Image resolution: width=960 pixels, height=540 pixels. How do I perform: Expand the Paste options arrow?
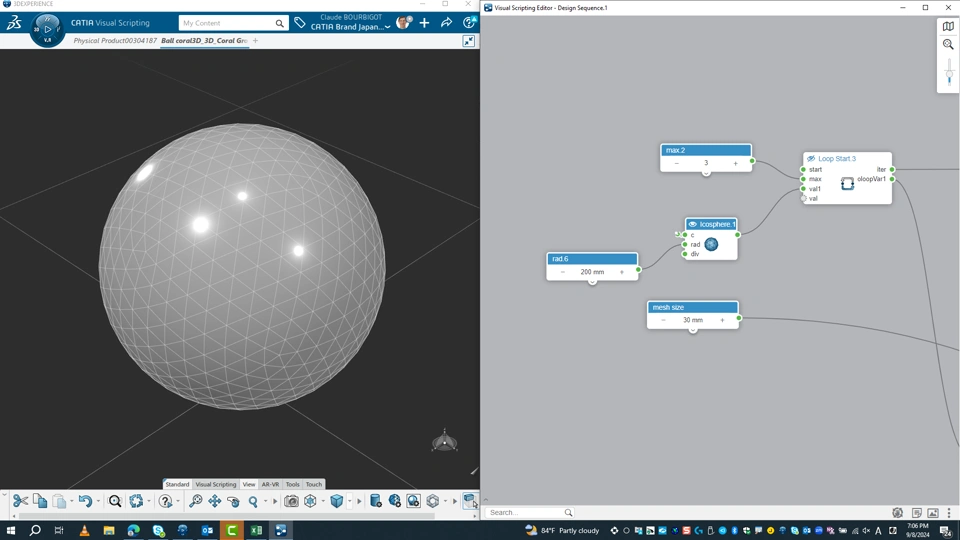point(72,501)
